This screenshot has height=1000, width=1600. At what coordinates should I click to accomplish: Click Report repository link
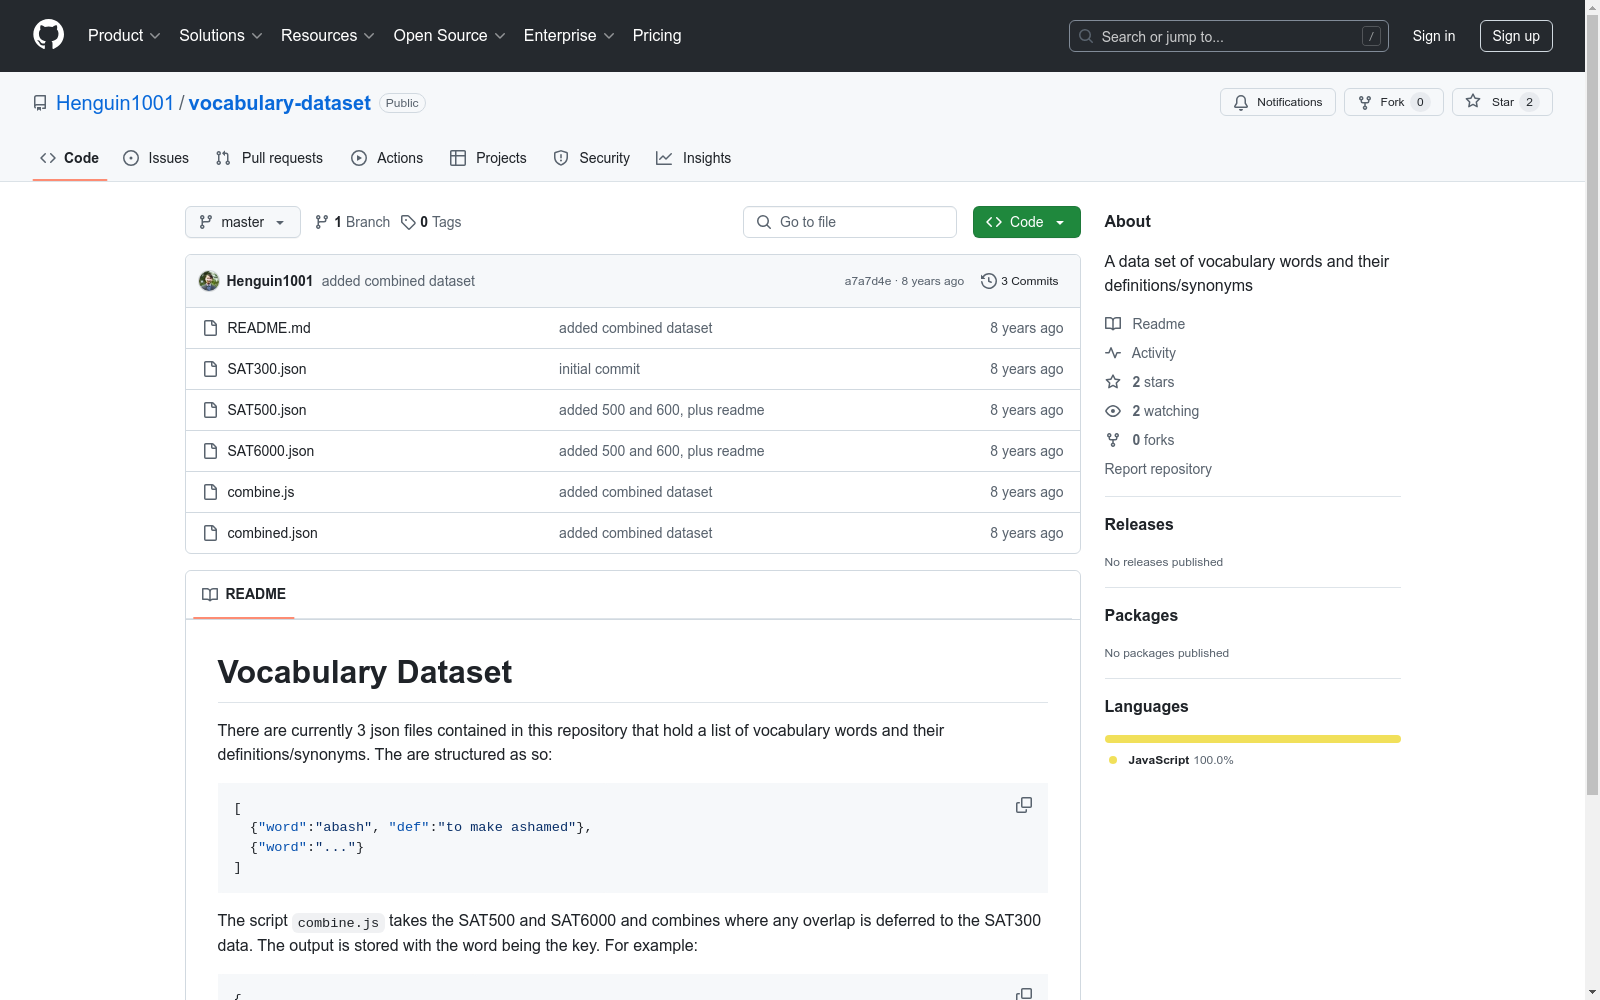click(x=1158, y=469)
